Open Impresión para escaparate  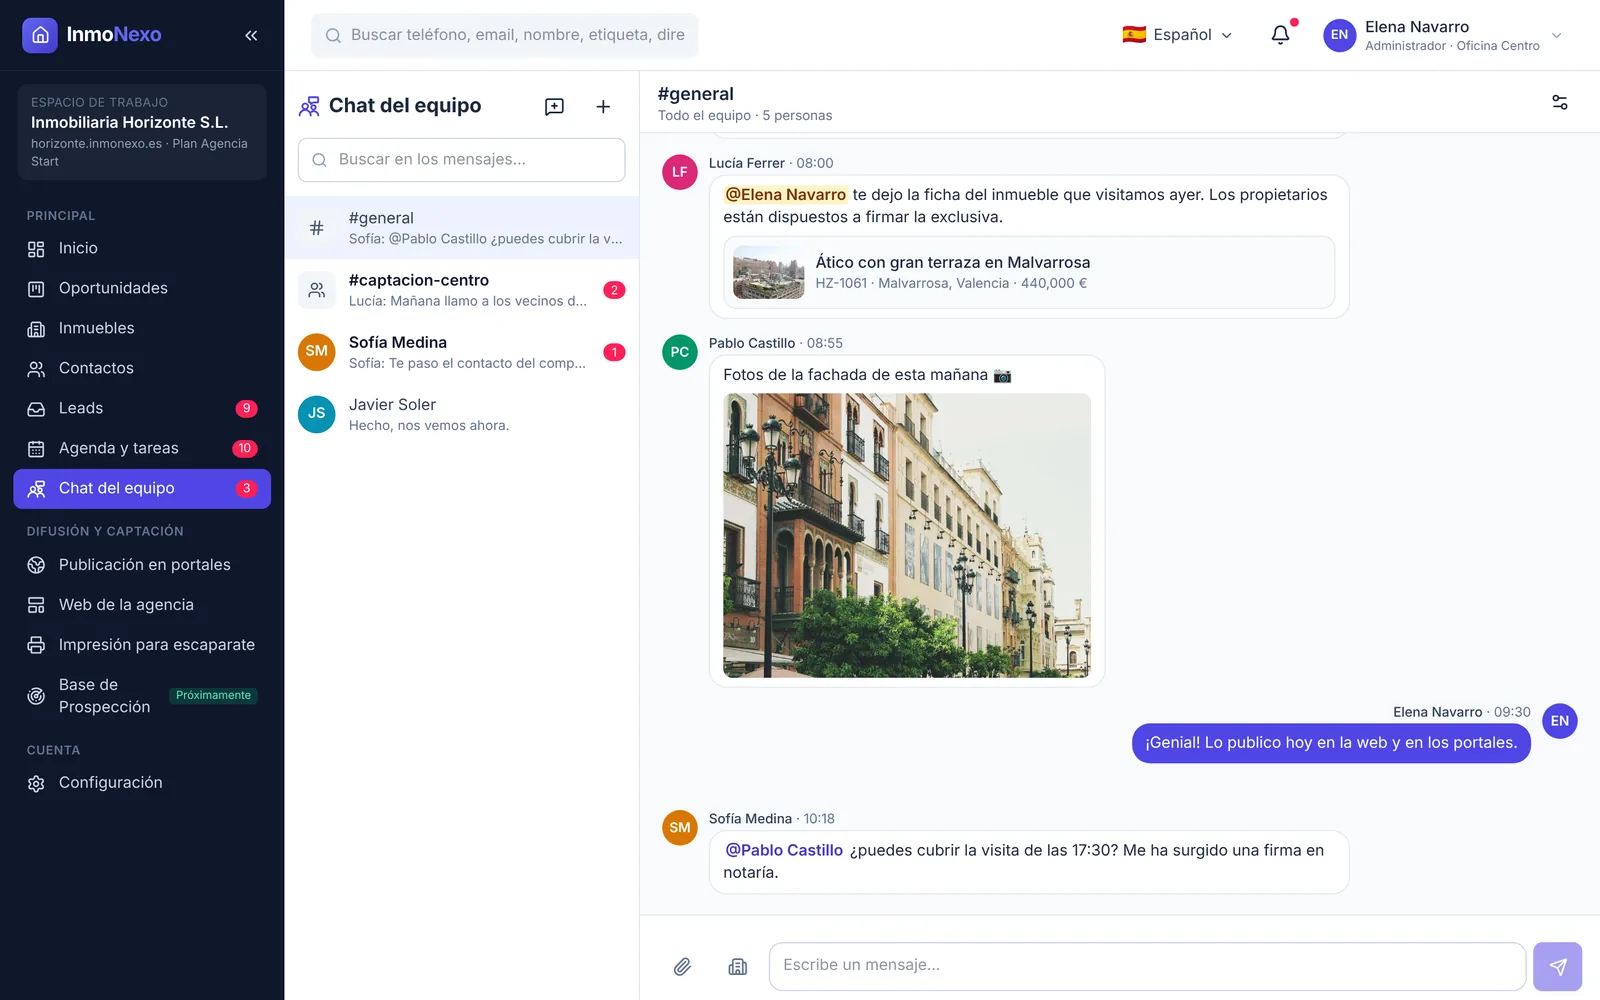pyautogui.click(x=142, y=645)
